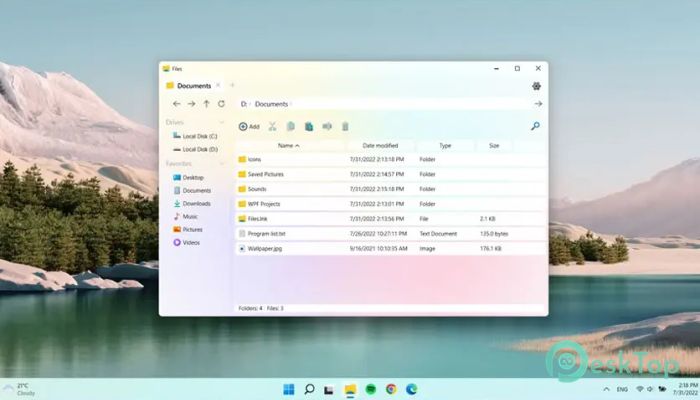
Task: Open taskbar Search
Action: [309, 389]
